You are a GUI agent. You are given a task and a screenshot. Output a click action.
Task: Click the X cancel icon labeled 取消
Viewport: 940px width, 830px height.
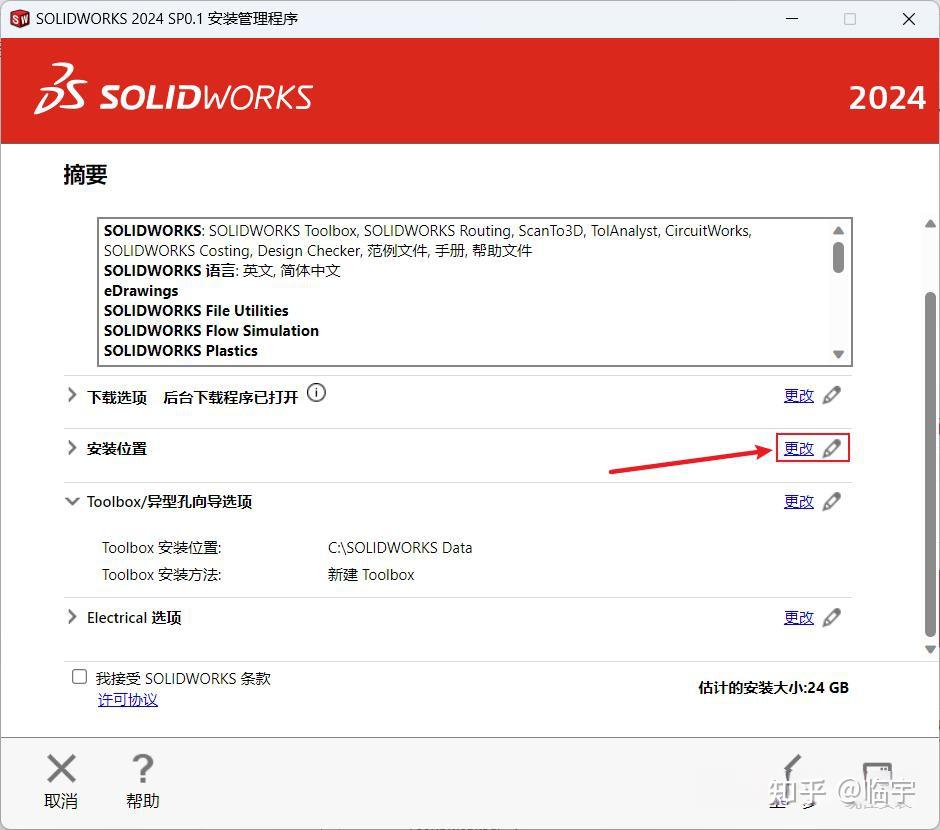tap(61, 770)
